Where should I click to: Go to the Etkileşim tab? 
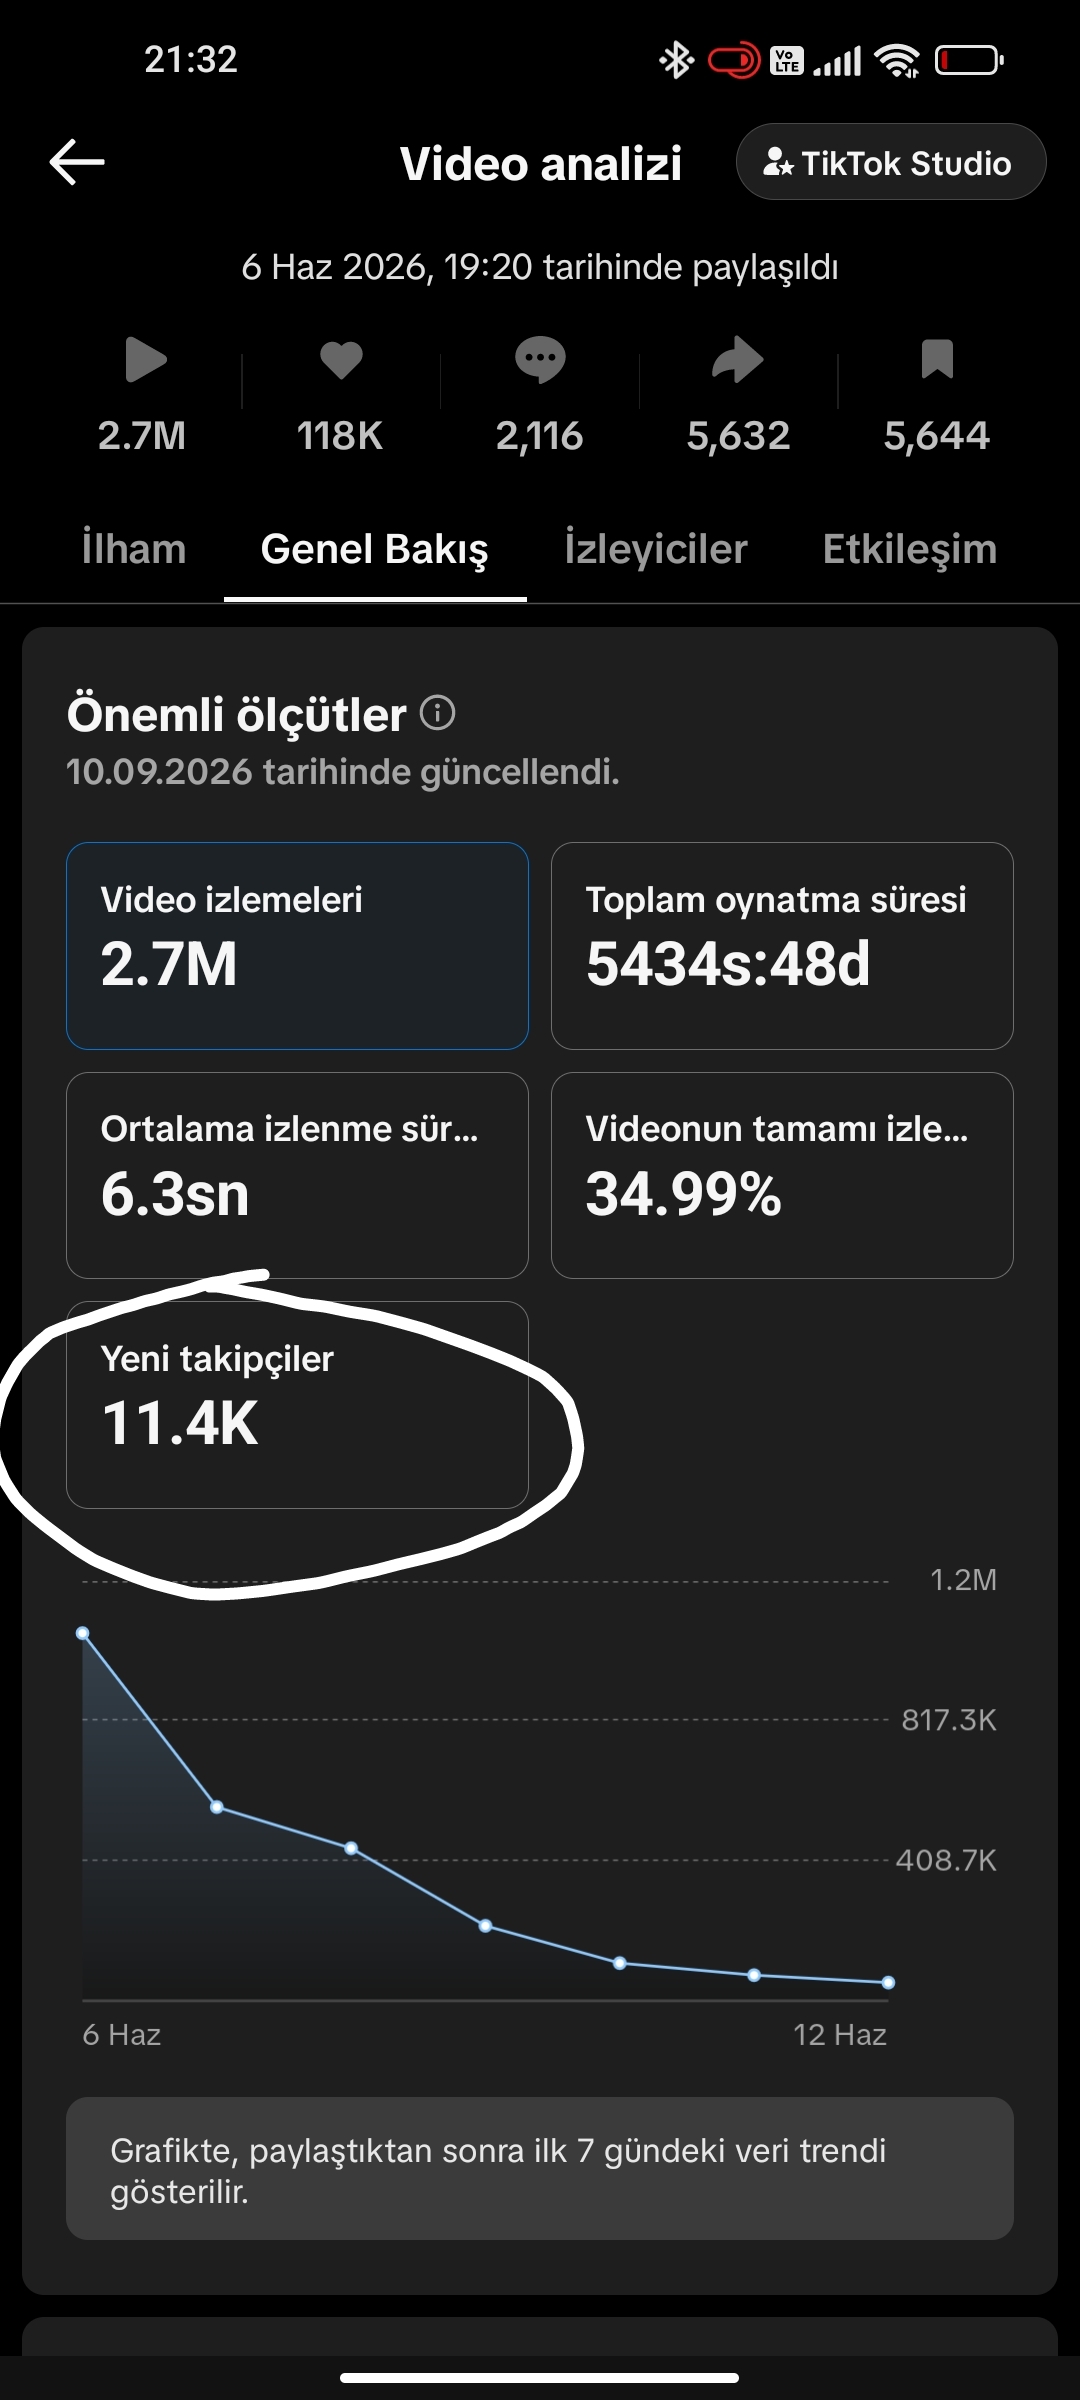tap(910, 549)
